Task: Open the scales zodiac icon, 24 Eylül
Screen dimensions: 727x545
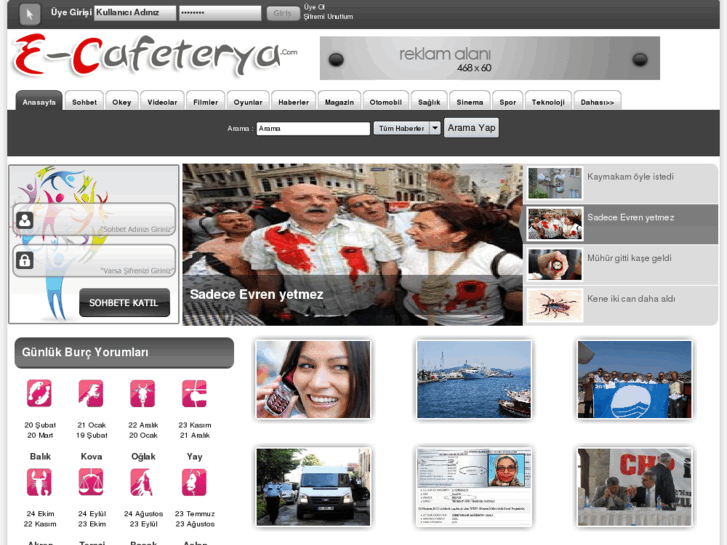Action: coord(91,482)
